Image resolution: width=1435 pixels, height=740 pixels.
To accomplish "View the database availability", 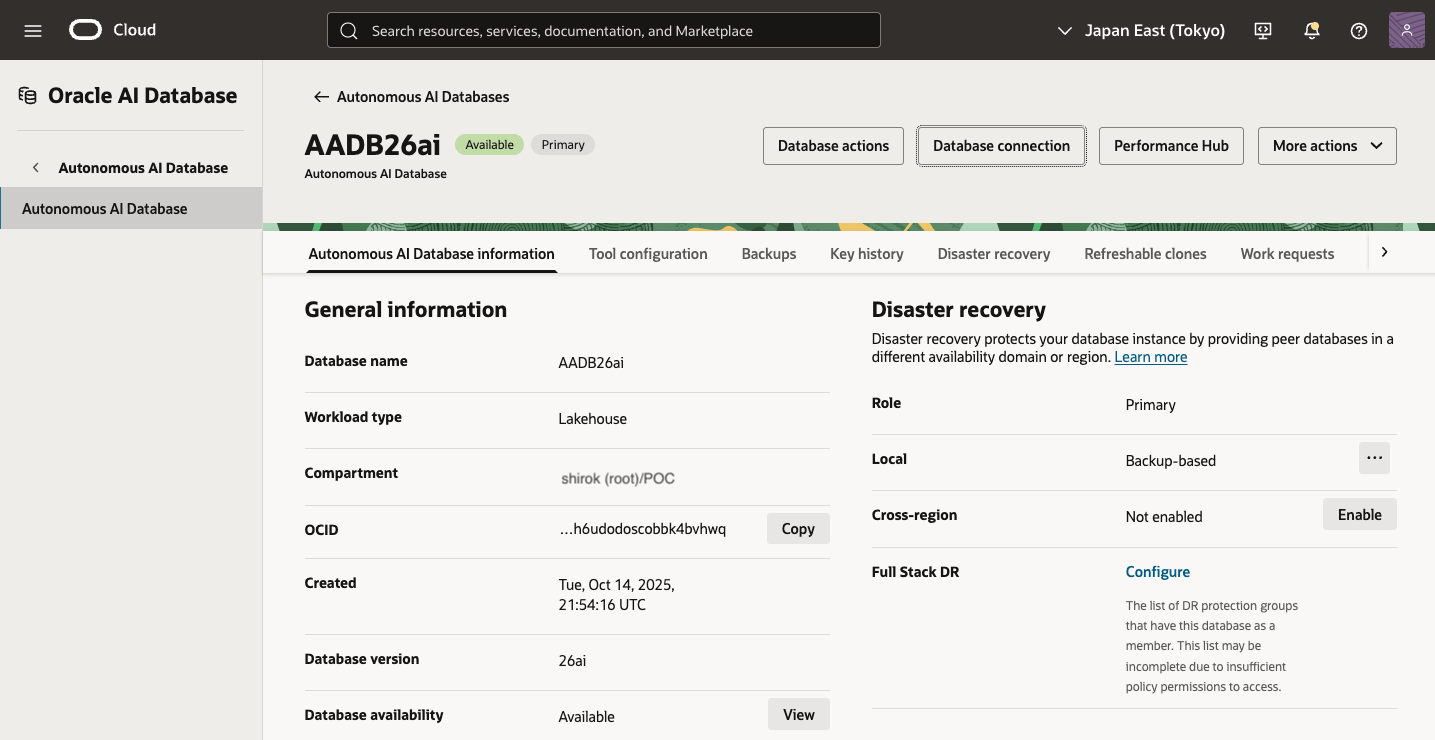I will click(x=798, y=715).
